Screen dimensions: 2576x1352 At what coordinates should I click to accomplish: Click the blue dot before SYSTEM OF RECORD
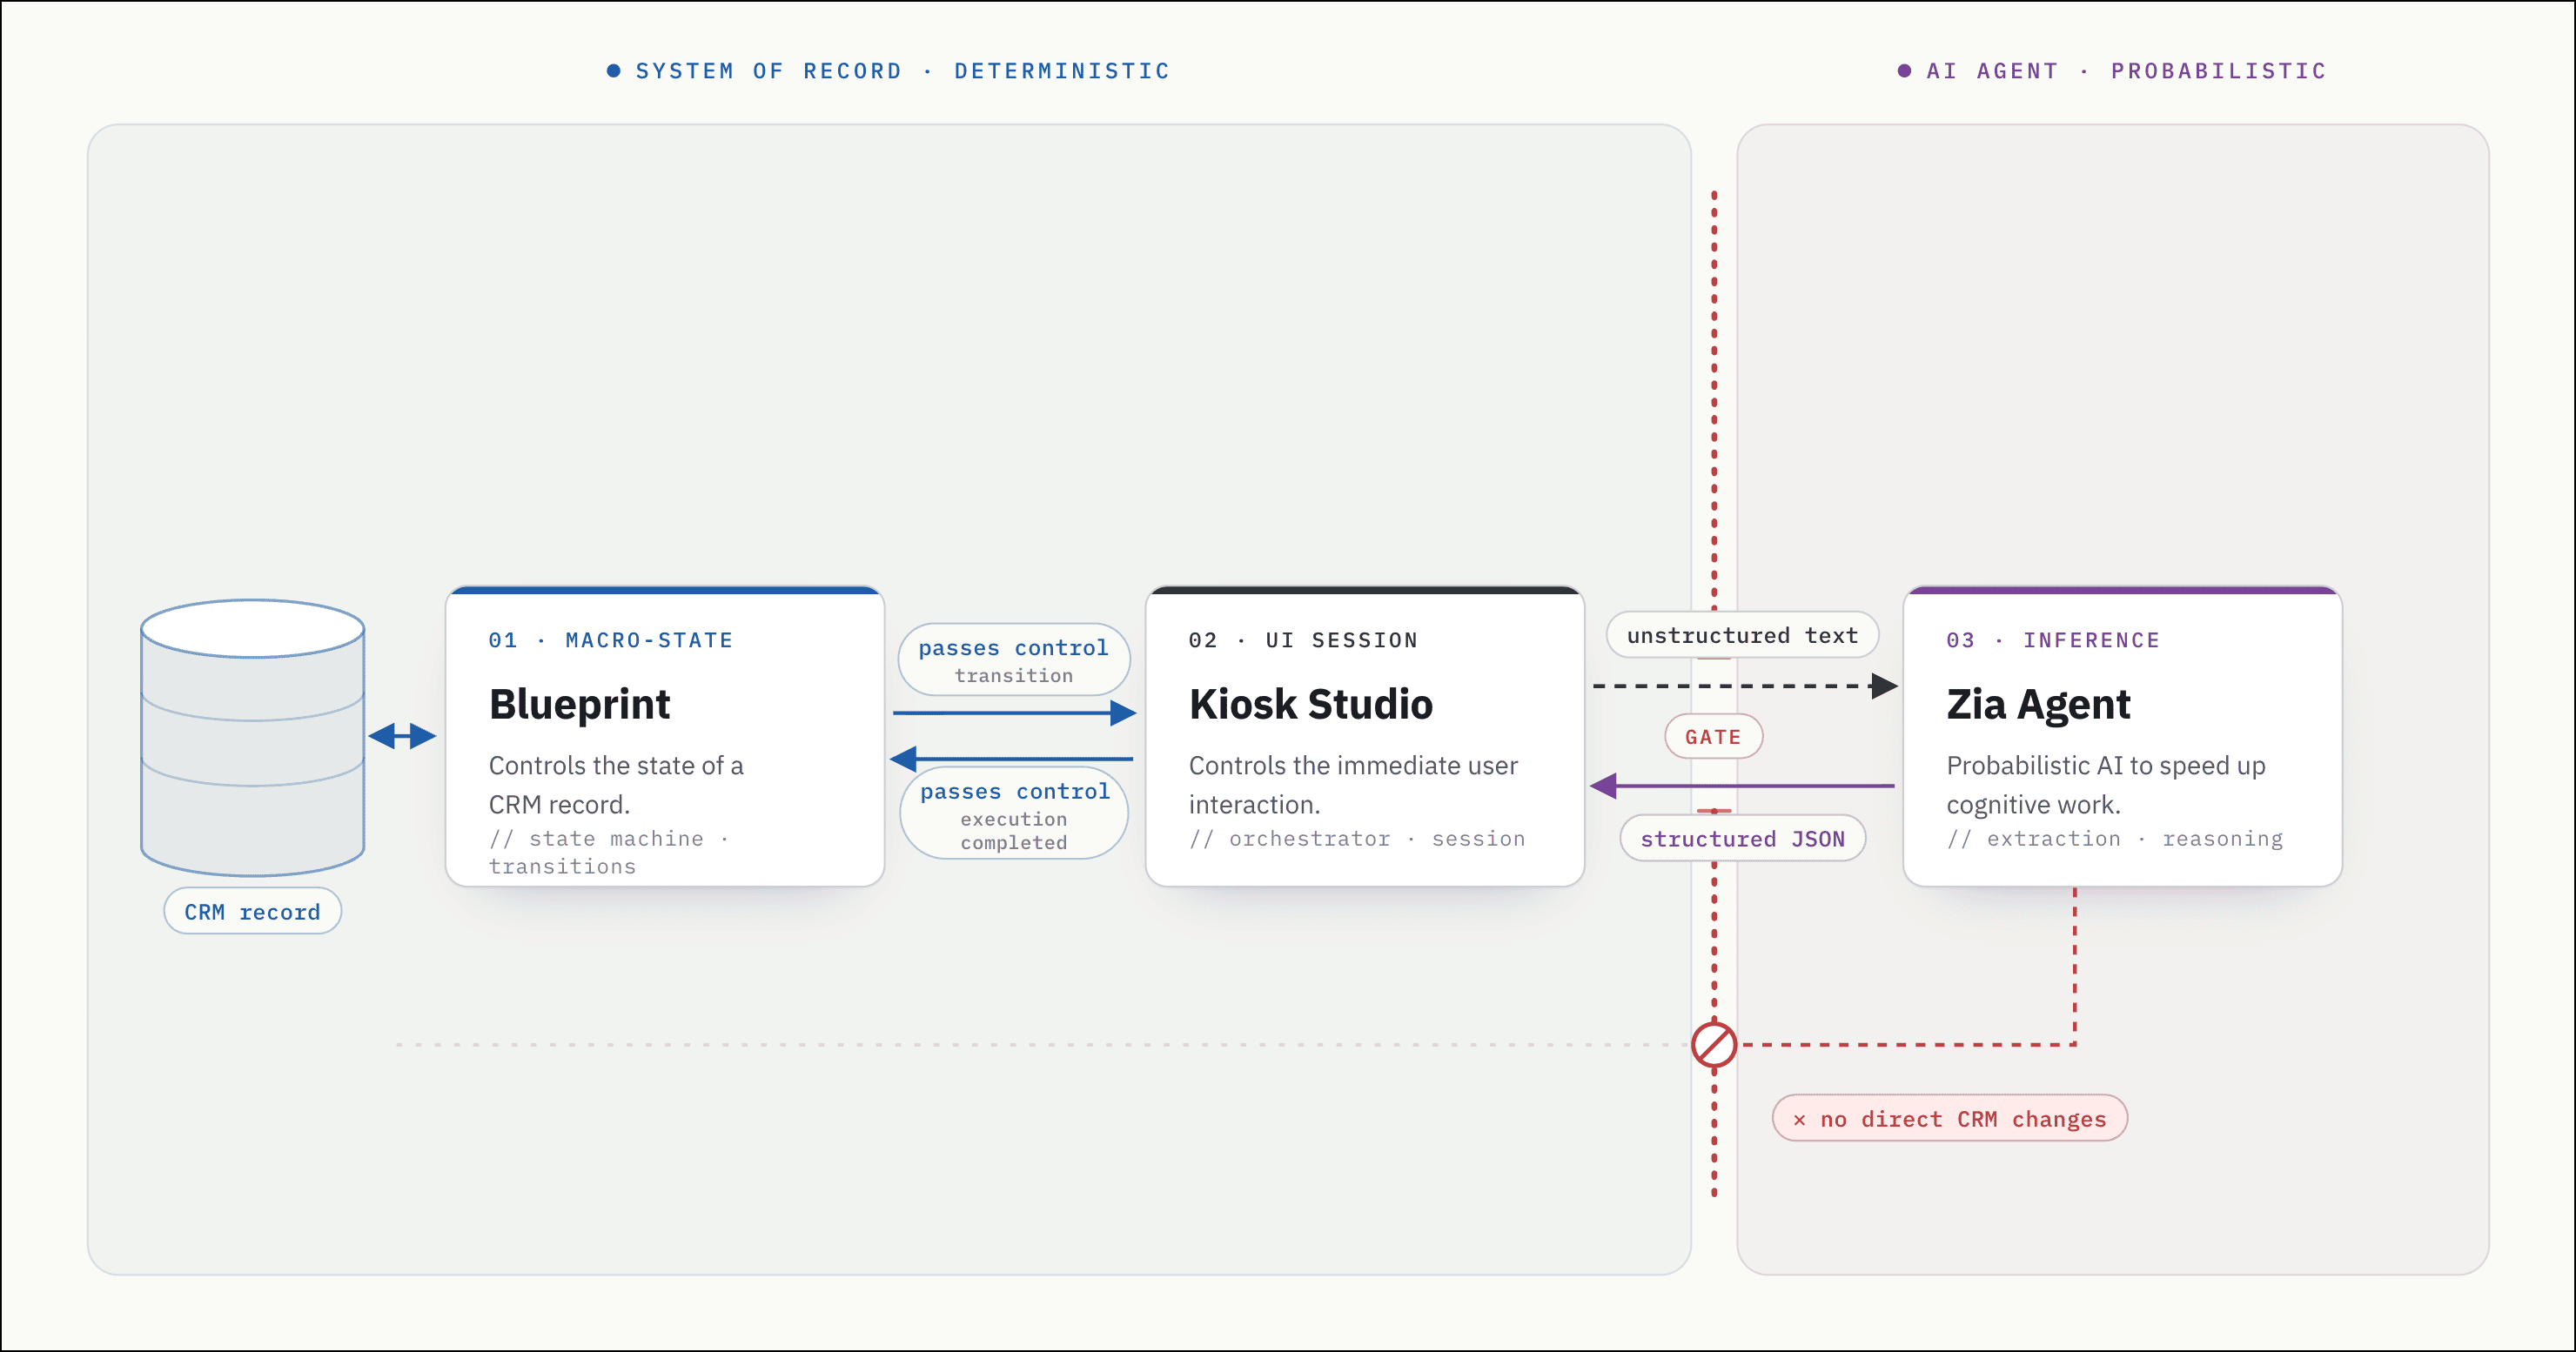pyautogui.click(x=614, y=71)
